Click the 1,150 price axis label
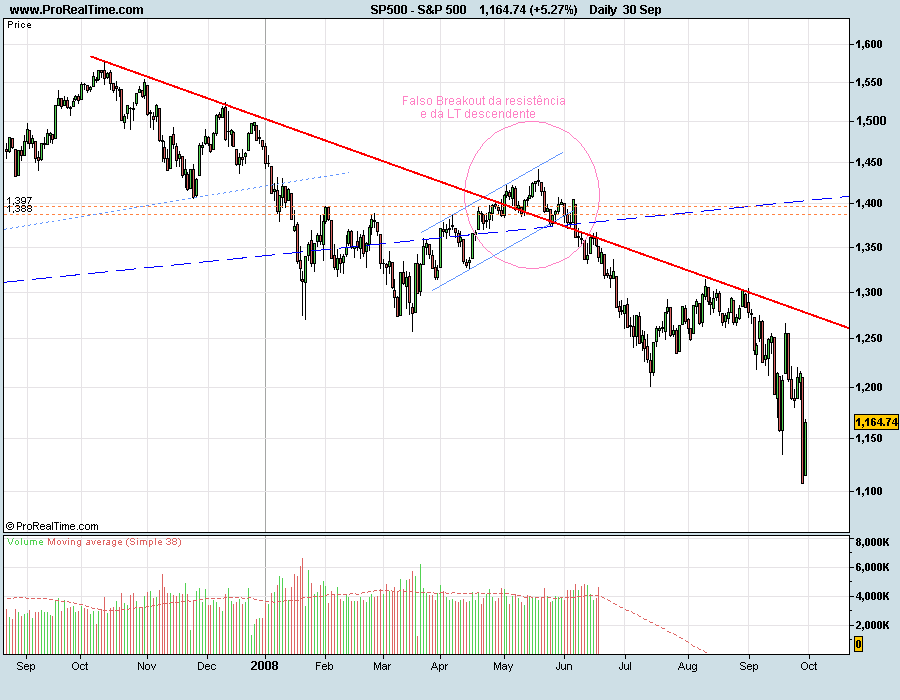Viewport: 900px width, 700px height. 868,438
